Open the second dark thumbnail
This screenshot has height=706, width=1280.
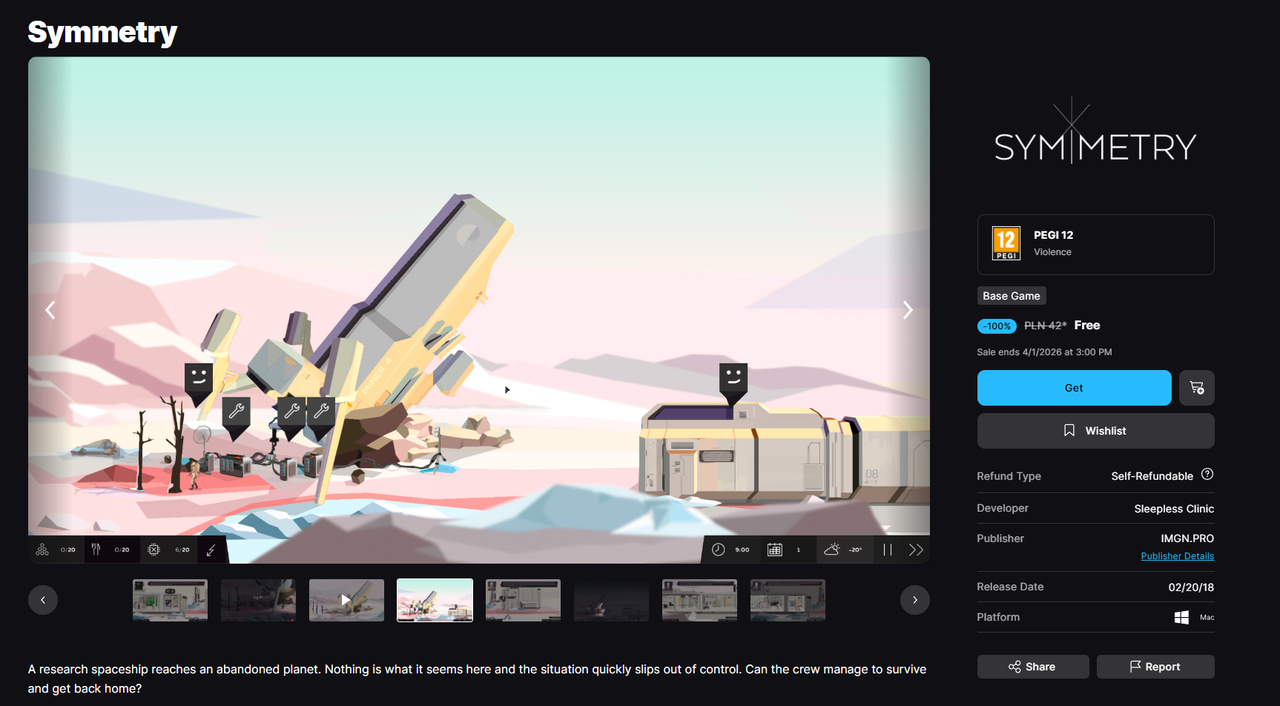coord(258,600)
